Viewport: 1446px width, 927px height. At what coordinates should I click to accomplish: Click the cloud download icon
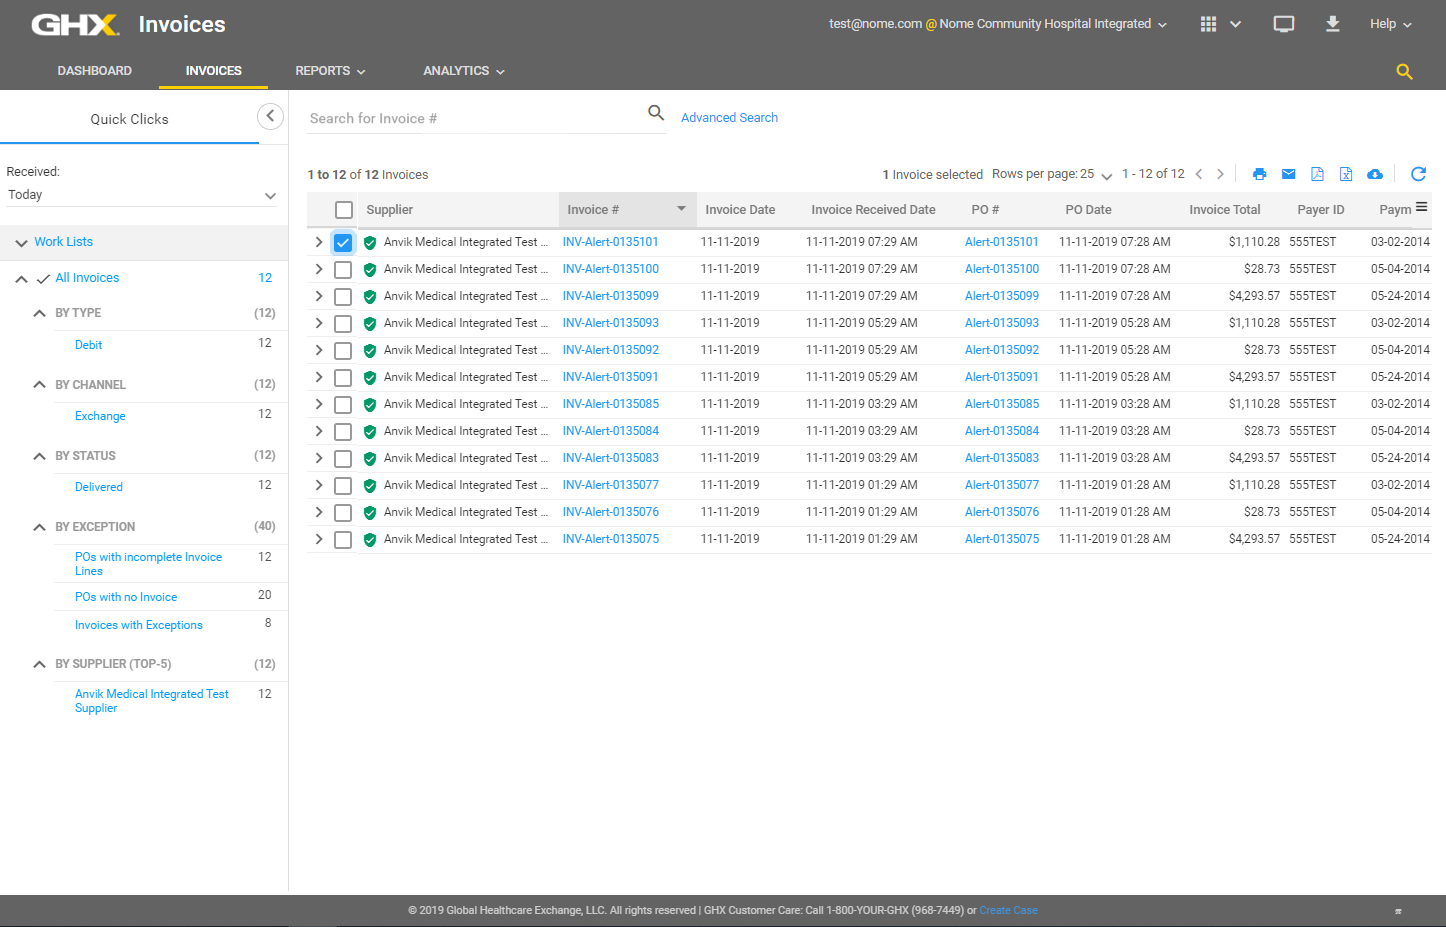point(1375,174)
